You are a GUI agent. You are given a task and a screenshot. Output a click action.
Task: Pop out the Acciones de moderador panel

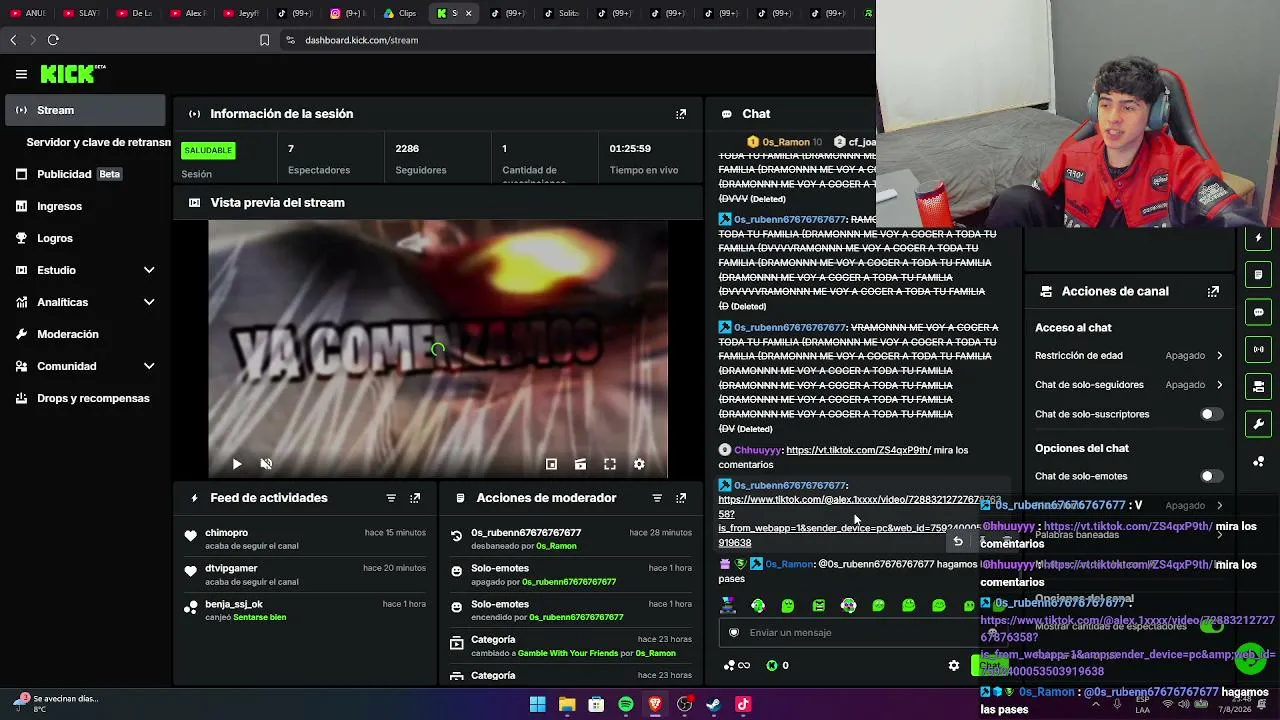point(681,498)
